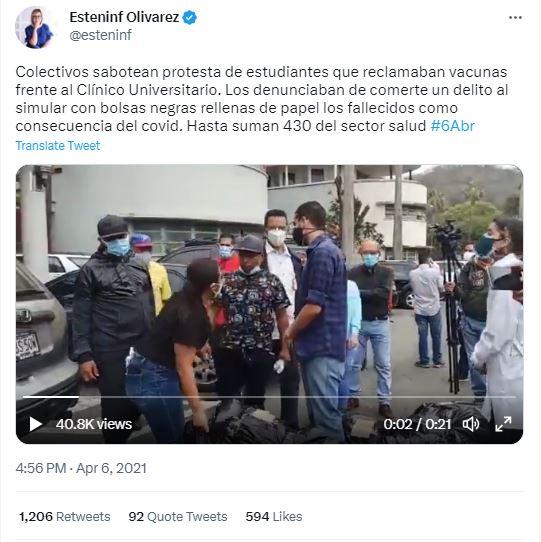Open the @esteninf handle link
541x542 pixels.
[x=100, y=35]
